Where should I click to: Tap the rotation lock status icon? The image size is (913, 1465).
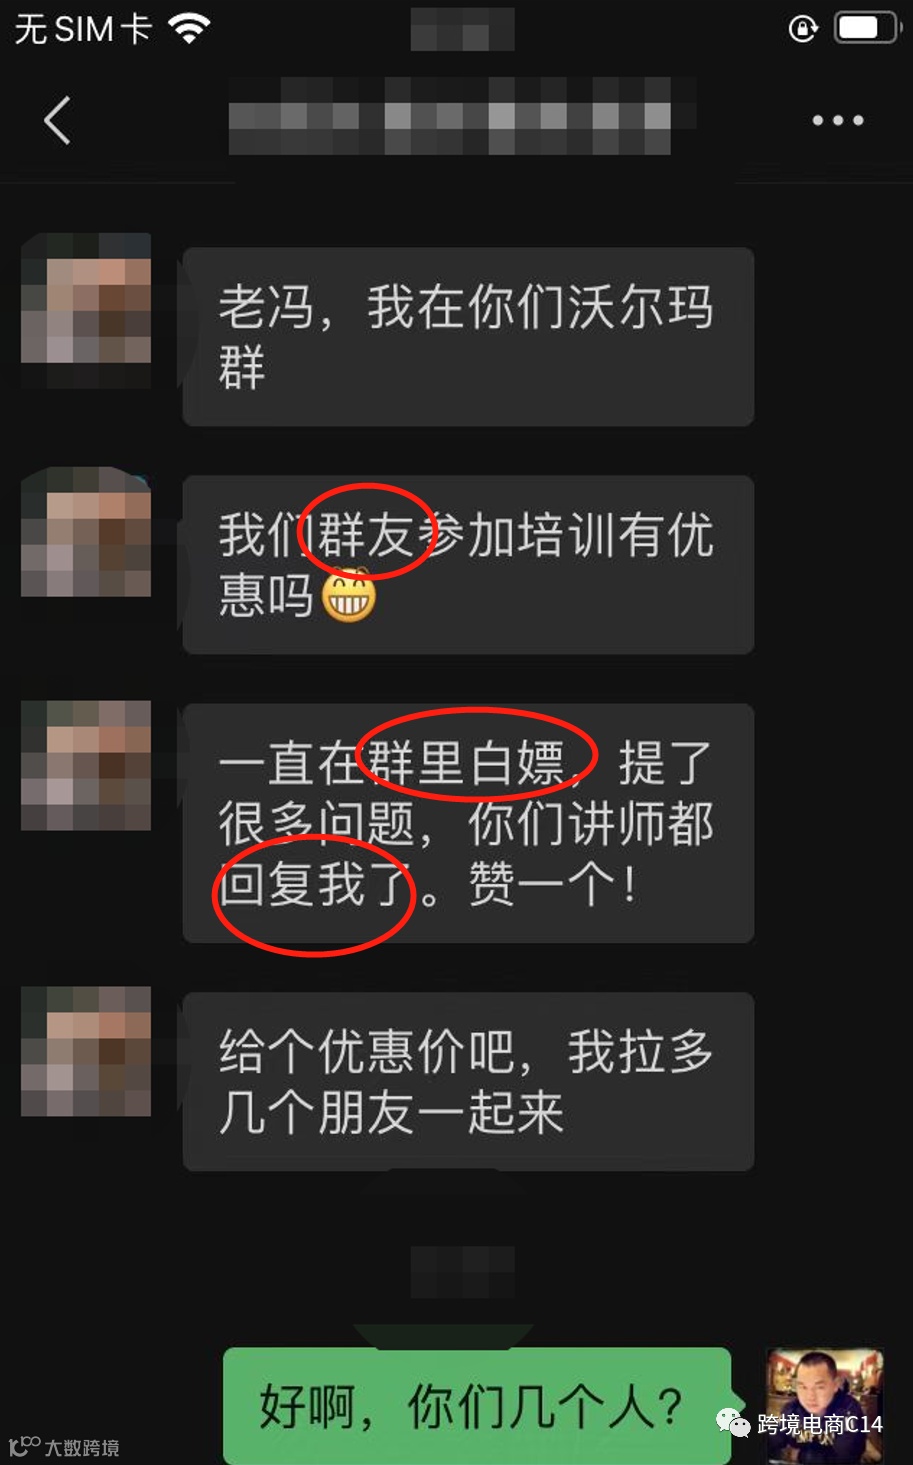click(804, 28)
